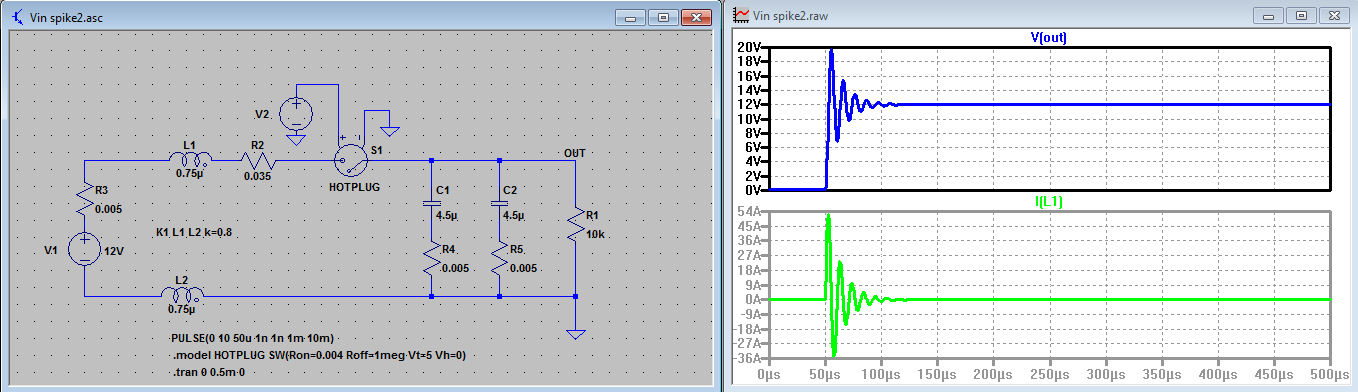The height and width of the screenshot is (392, 1358).
Task: Select resistor R1 10k symbol
Action: (575, 223)
